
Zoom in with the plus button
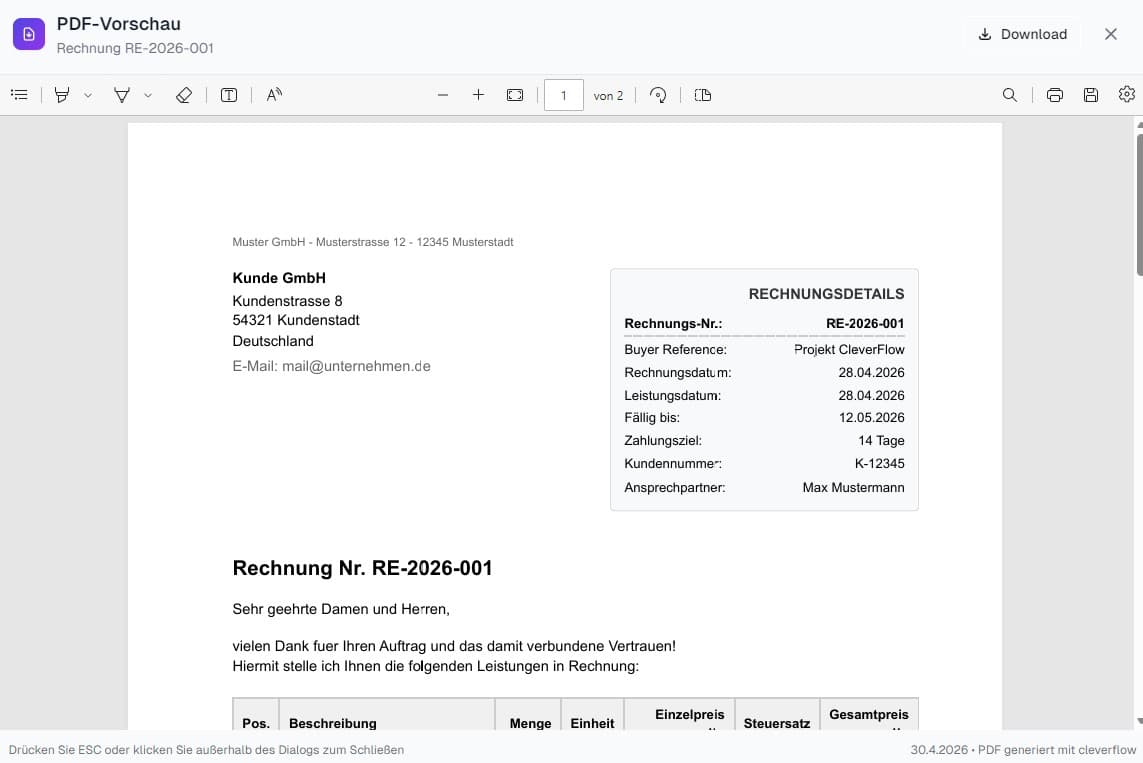478,95
